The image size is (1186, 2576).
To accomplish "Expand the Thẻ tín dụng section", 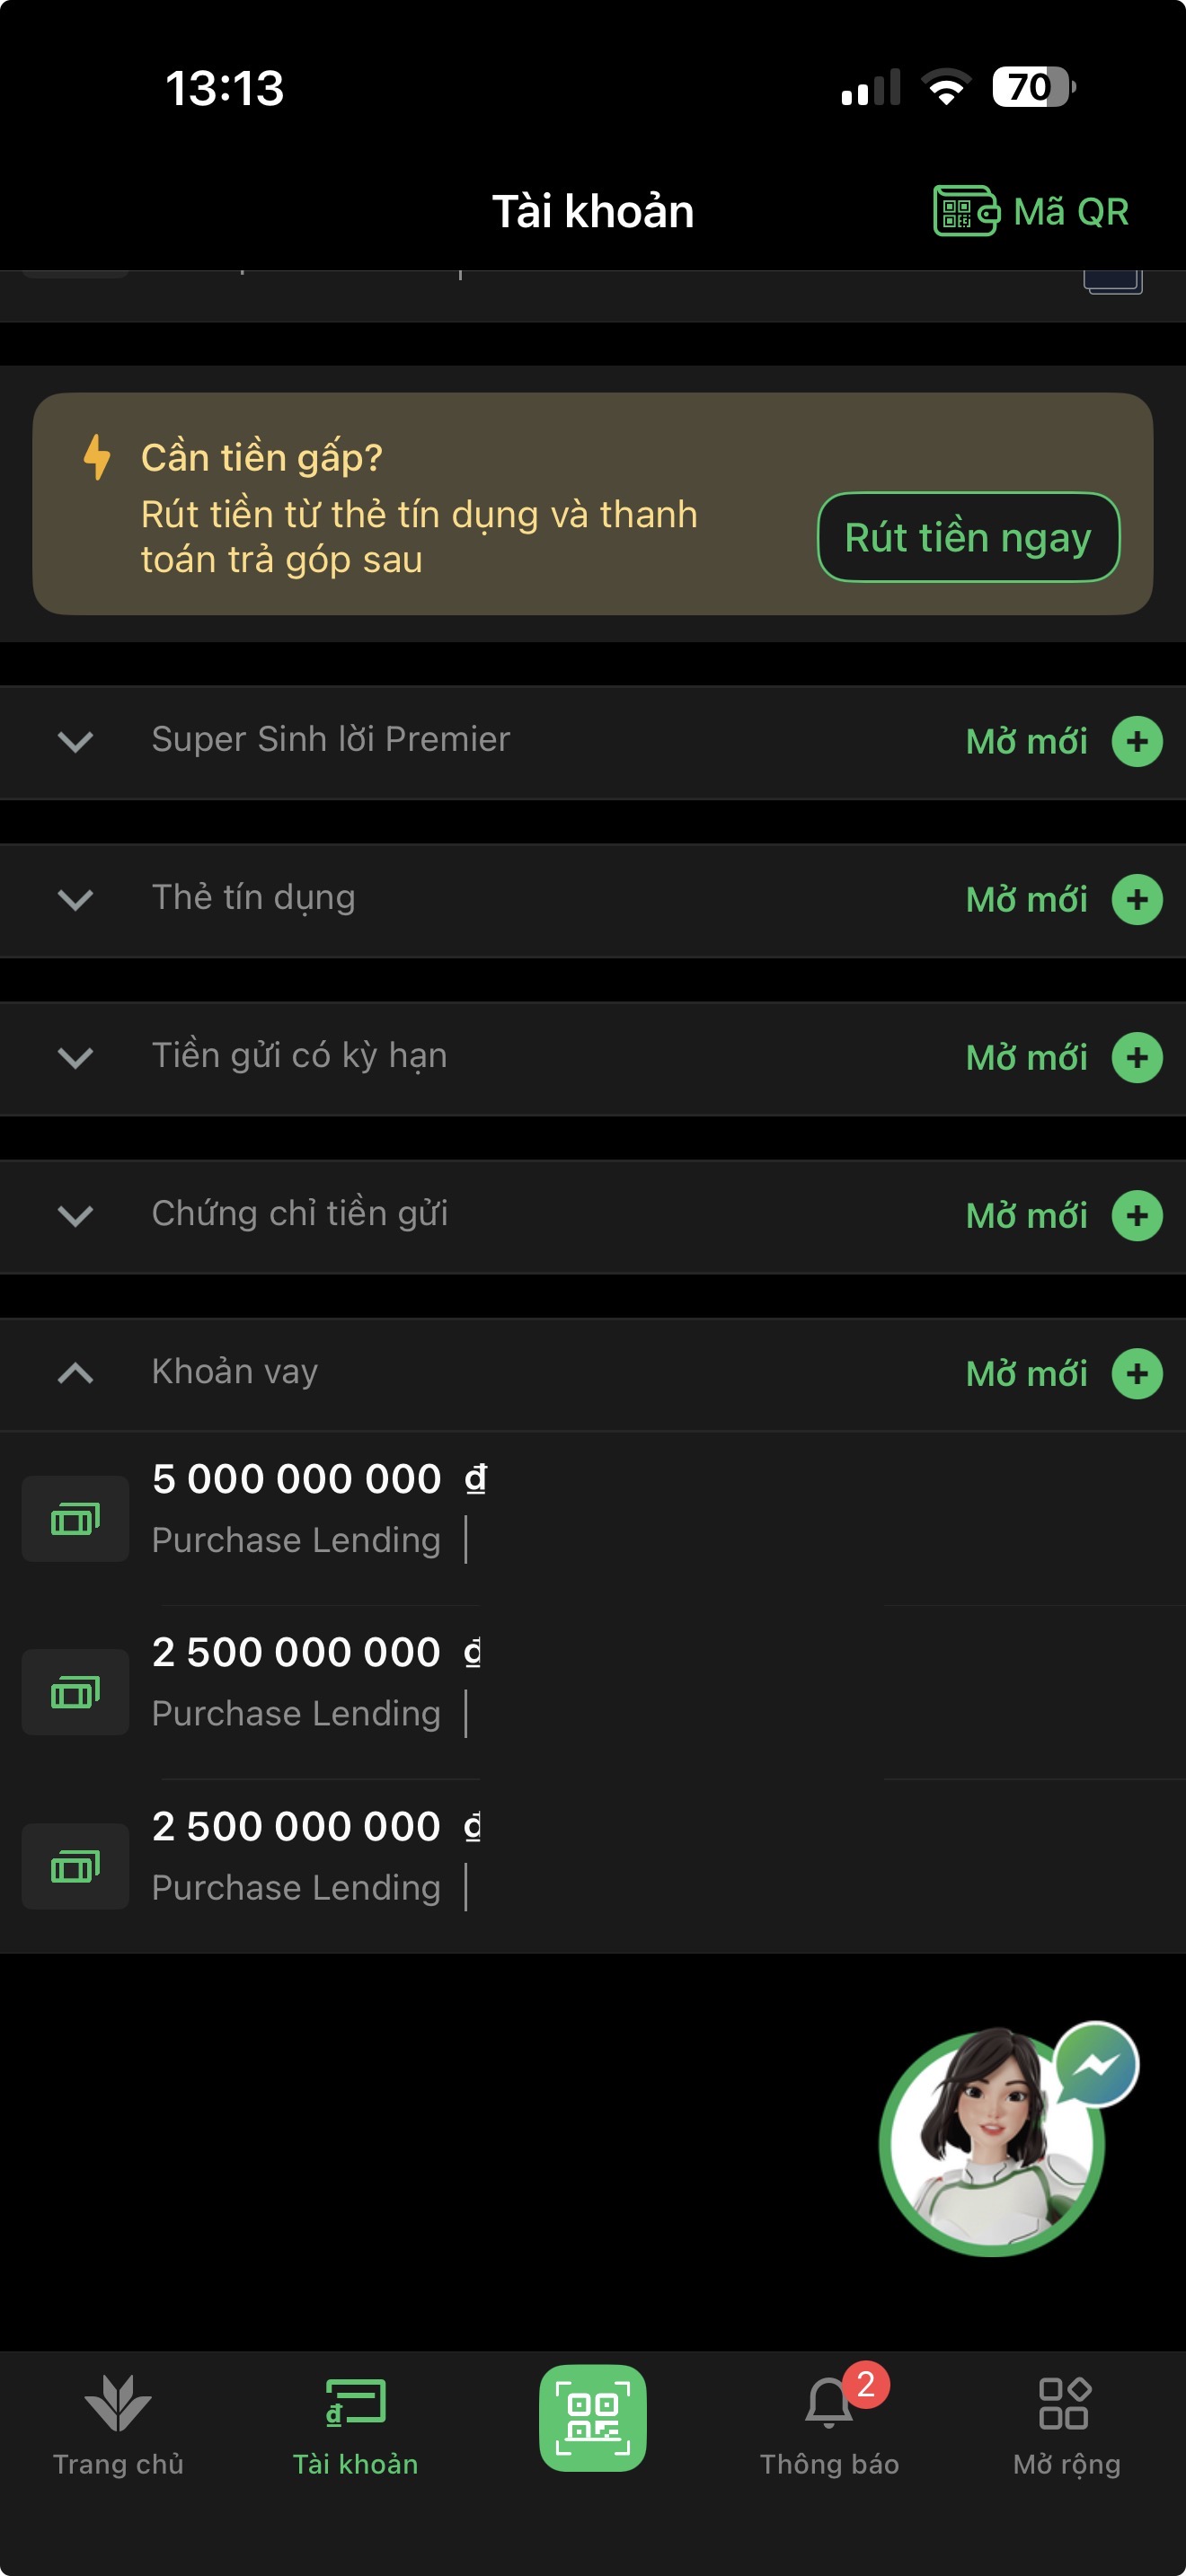I will 76,899.
